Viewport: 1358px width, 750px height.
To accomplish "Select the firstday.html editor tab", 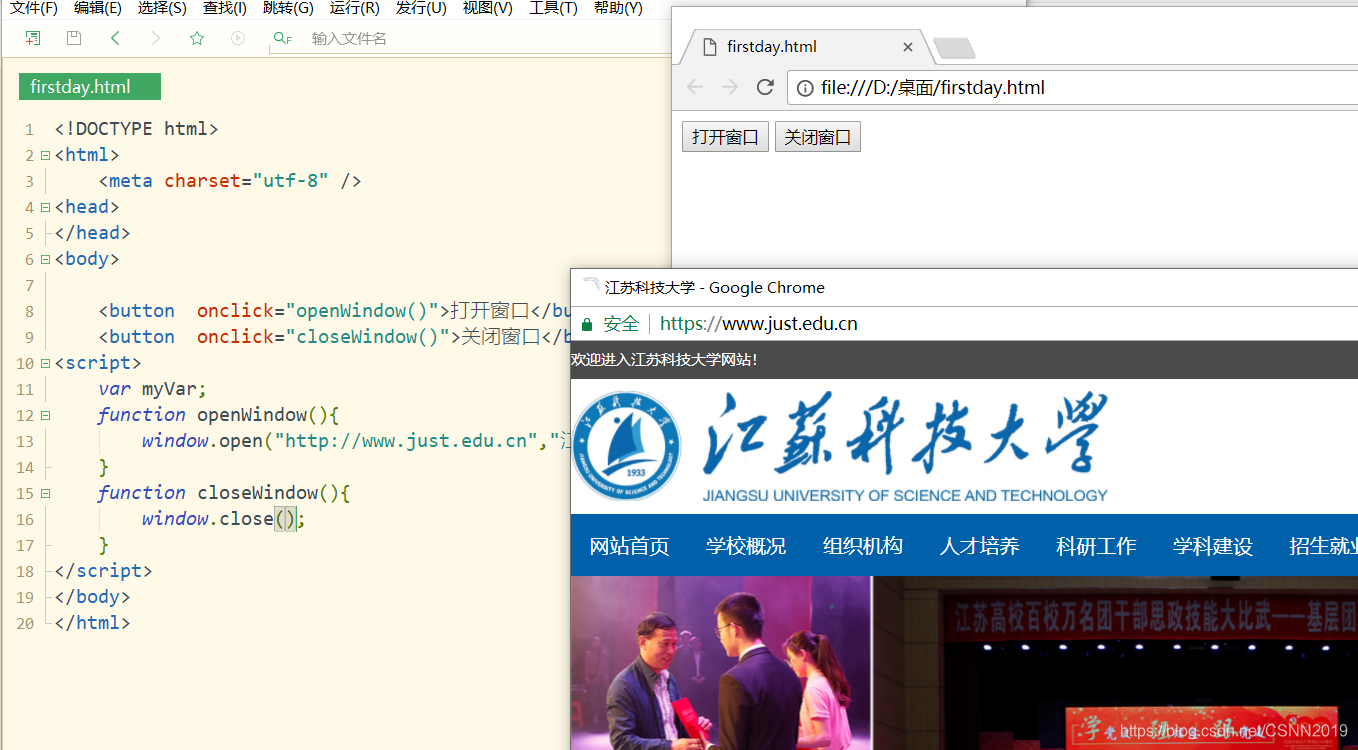I will (x=90, y=87).
